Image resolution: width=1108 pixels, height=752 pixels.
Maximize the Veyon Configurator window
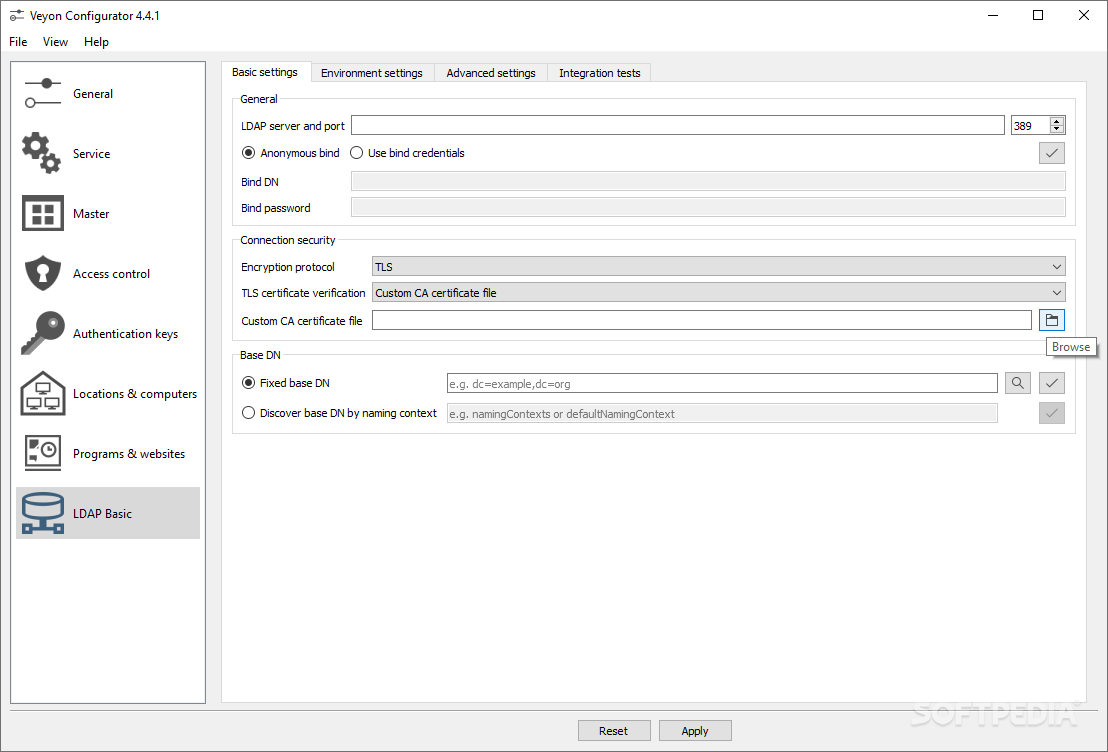point(1038,16)
